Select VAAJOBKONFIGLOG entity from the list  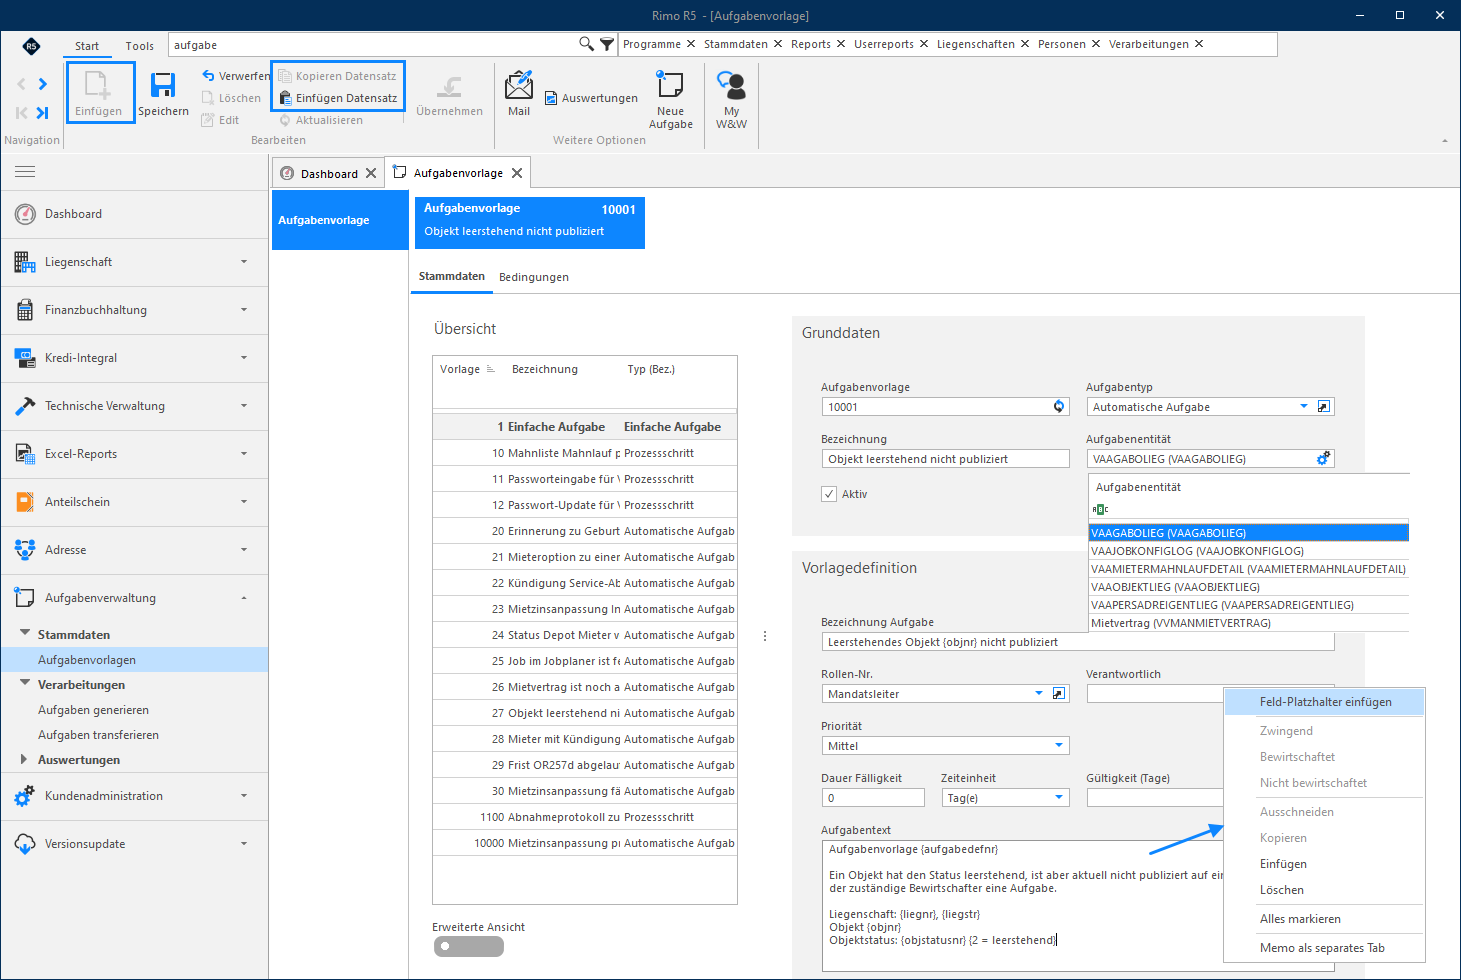[x=1249, y=551]
